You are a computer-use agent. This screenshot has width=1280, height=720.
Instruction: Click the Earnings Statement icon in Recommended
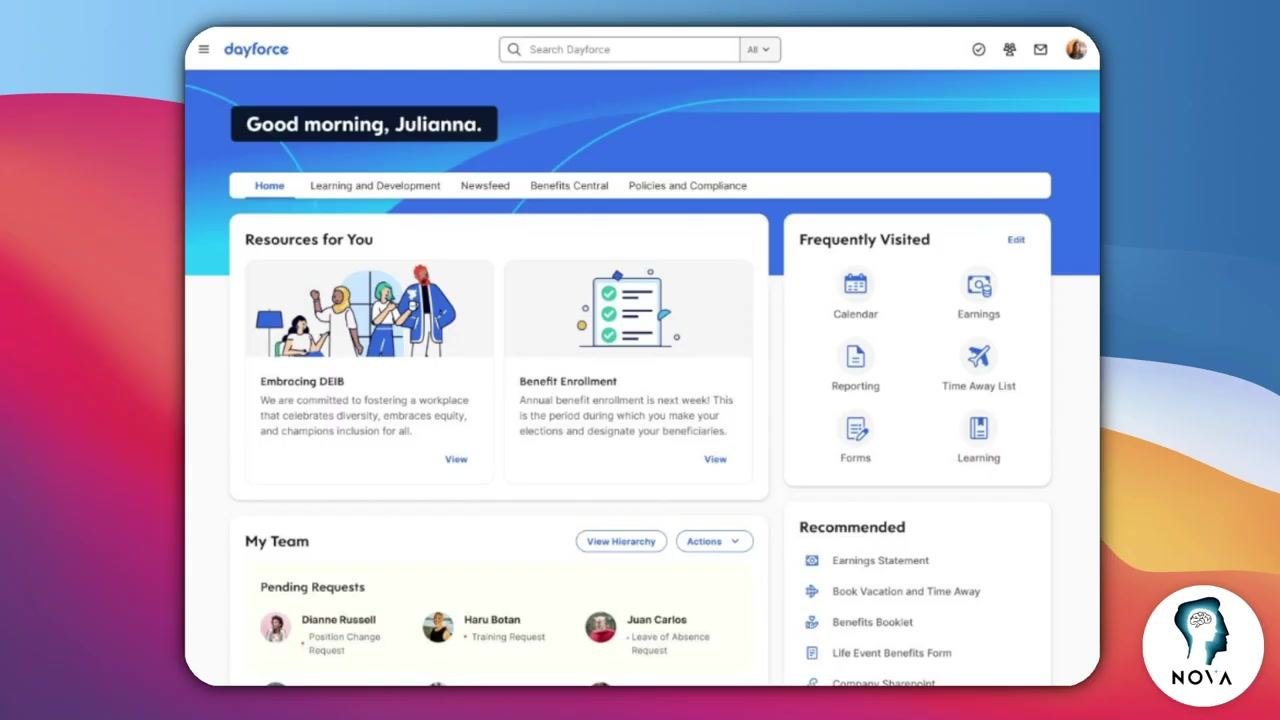(812, 561)
